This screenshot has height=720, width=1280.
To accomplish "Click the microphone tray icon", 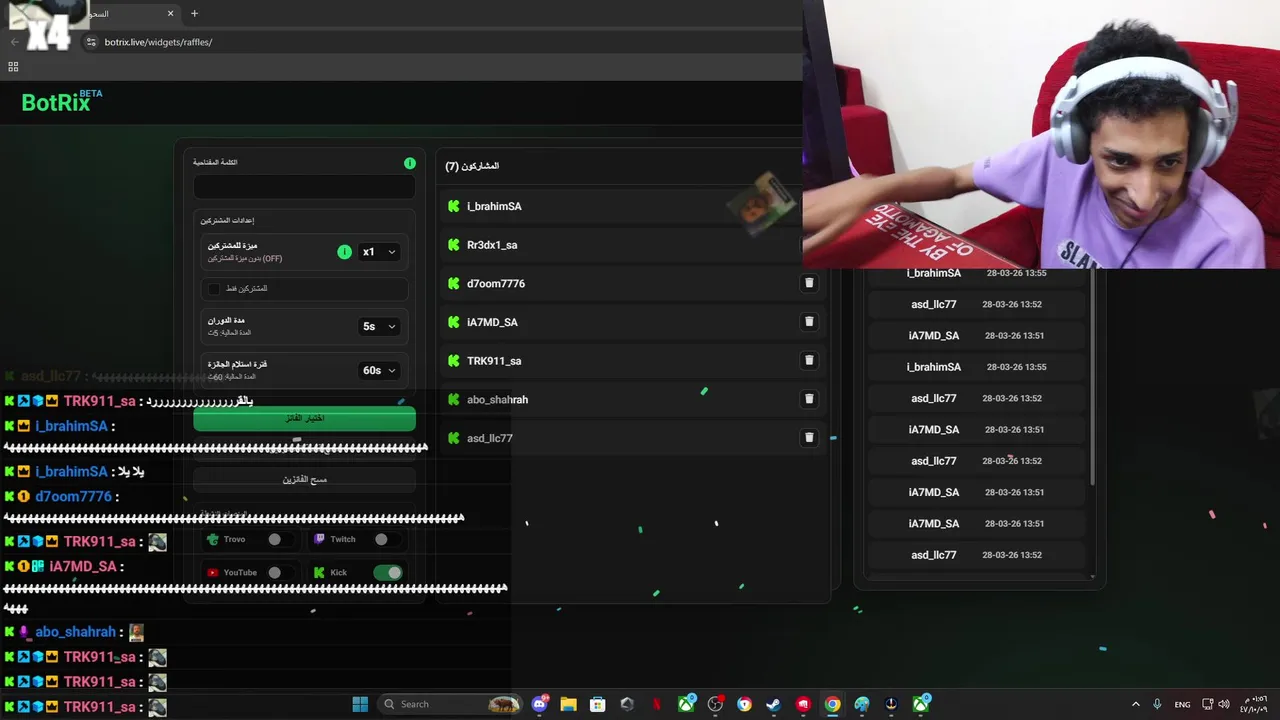I will [x=1157, y=704].
